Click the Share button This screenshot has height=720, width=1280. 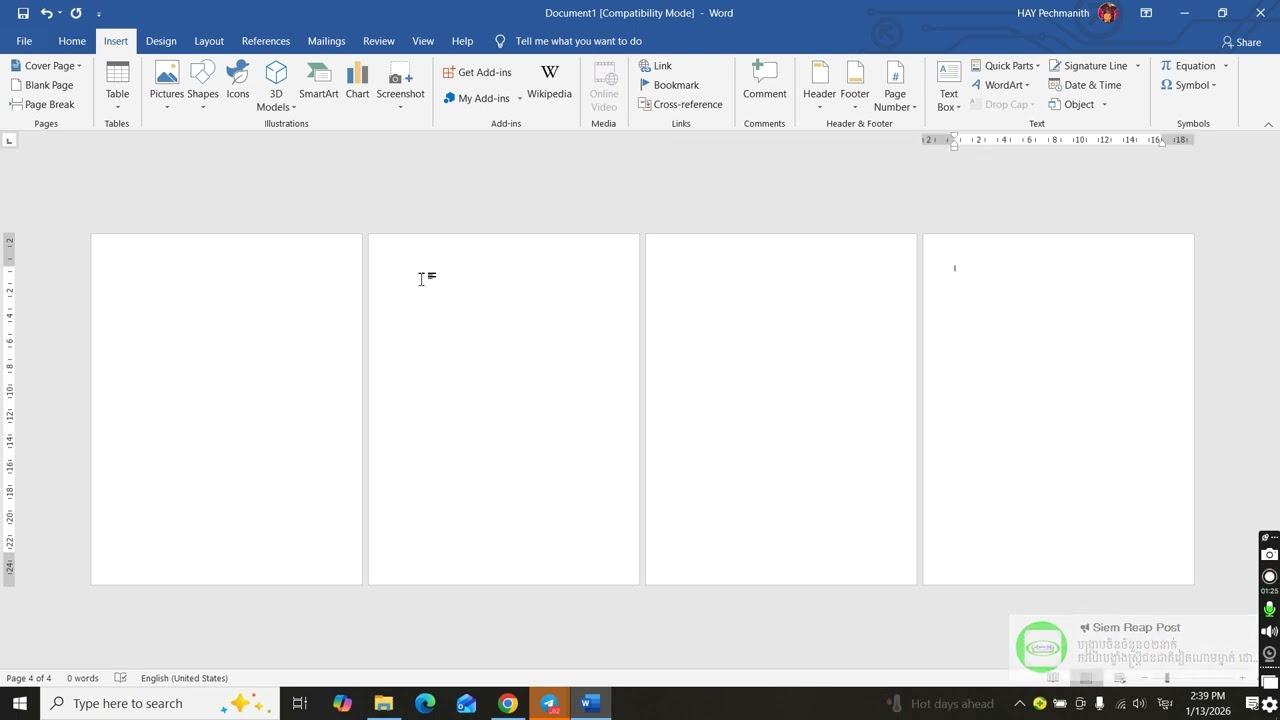pos(1241,42)
